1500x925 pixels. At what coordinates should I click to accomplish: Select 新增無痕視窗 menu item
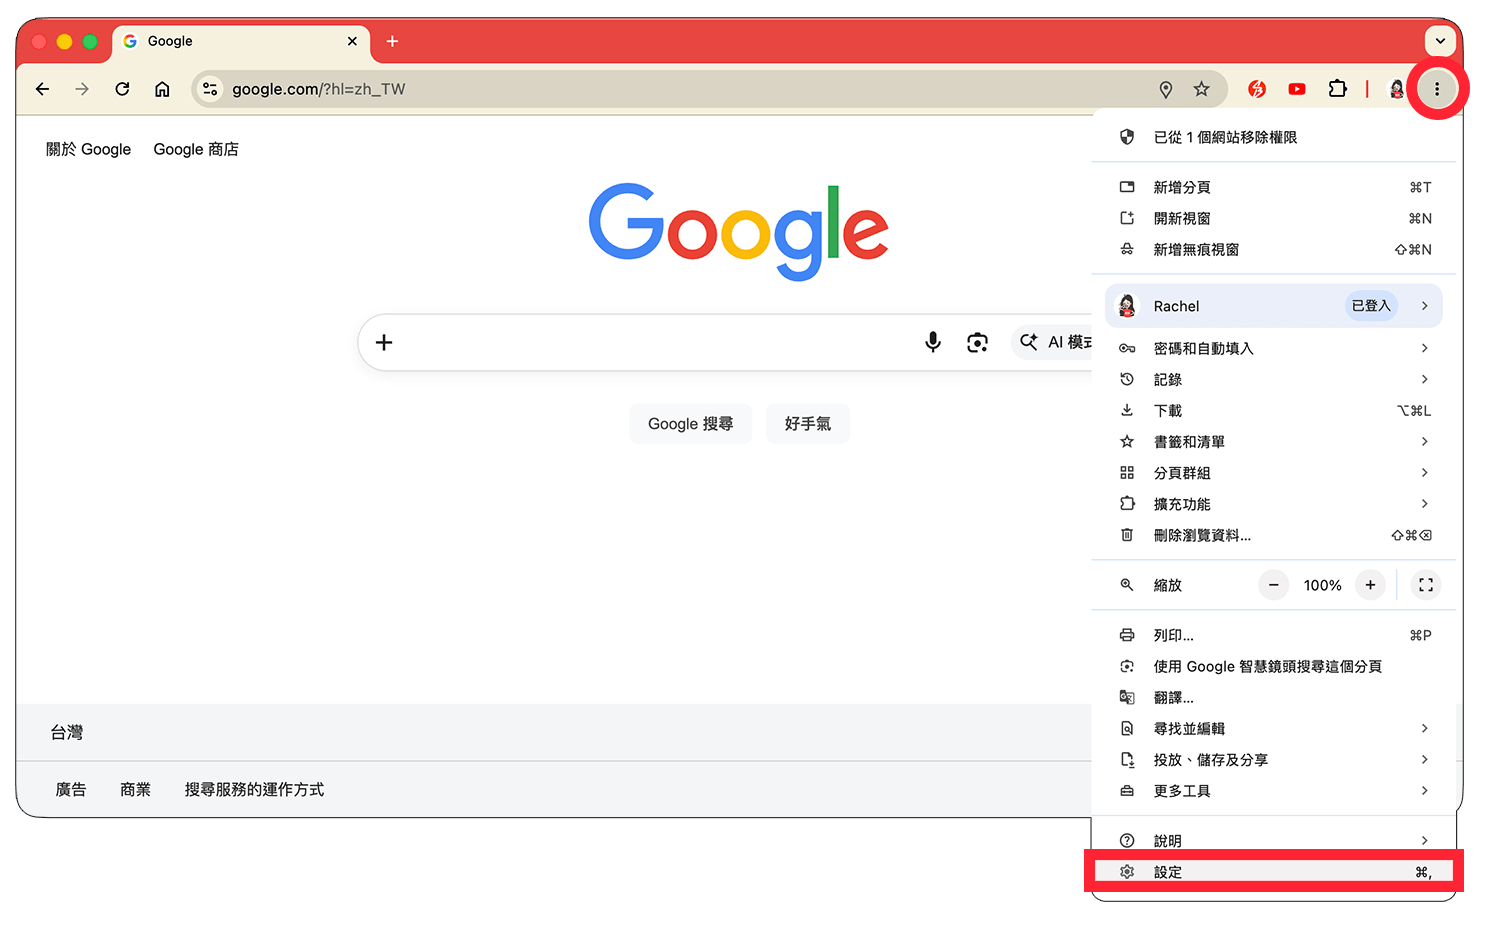[1274, 249]
